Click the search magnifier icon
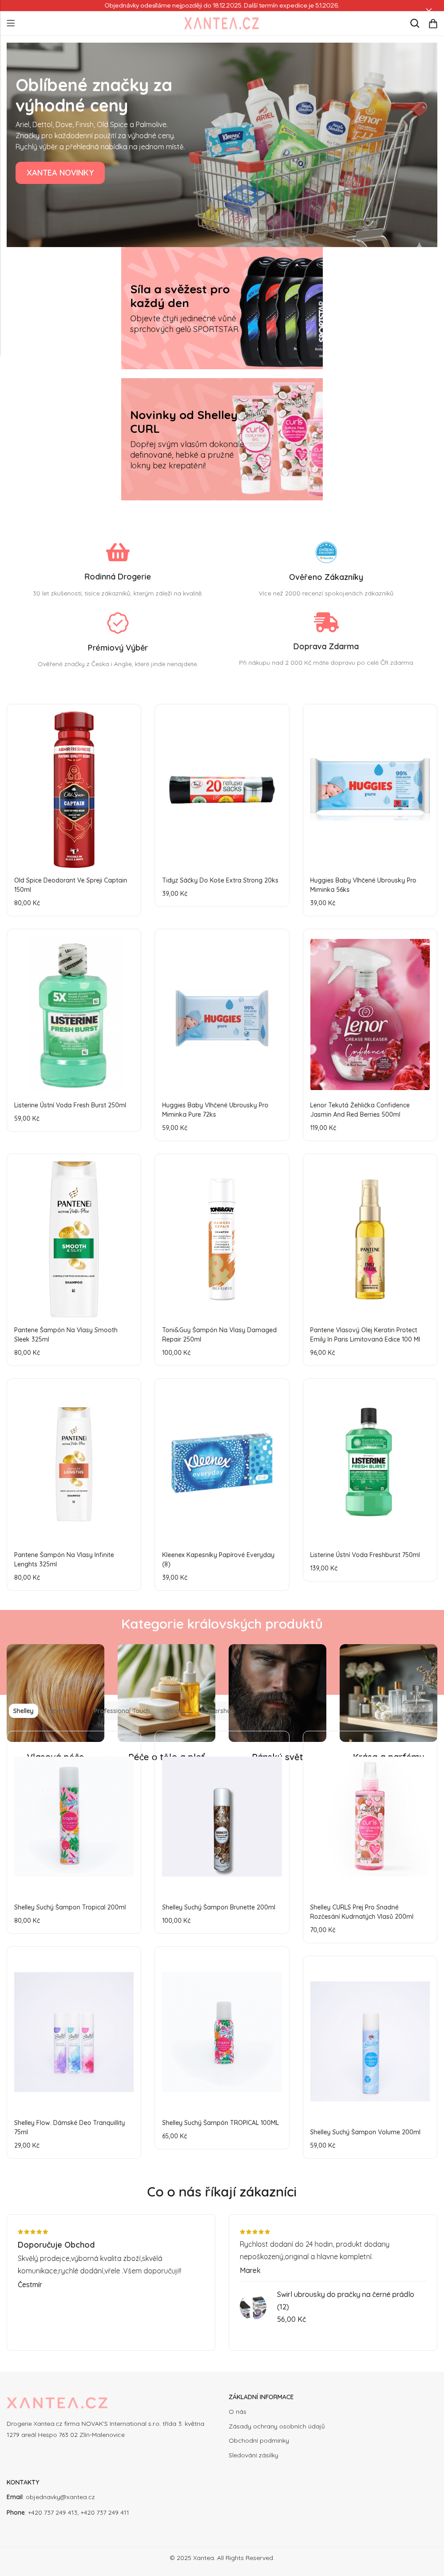Screen dimensions: 444x2576 pyautogui.click(x=414, y=23)
